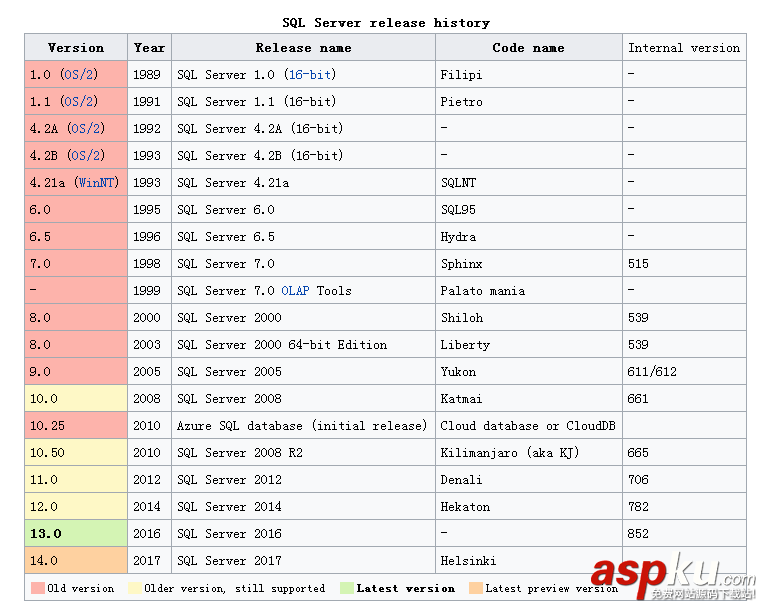Click release name SQL Server 2008 R2
Screen dimensions: 761x606
240,453
